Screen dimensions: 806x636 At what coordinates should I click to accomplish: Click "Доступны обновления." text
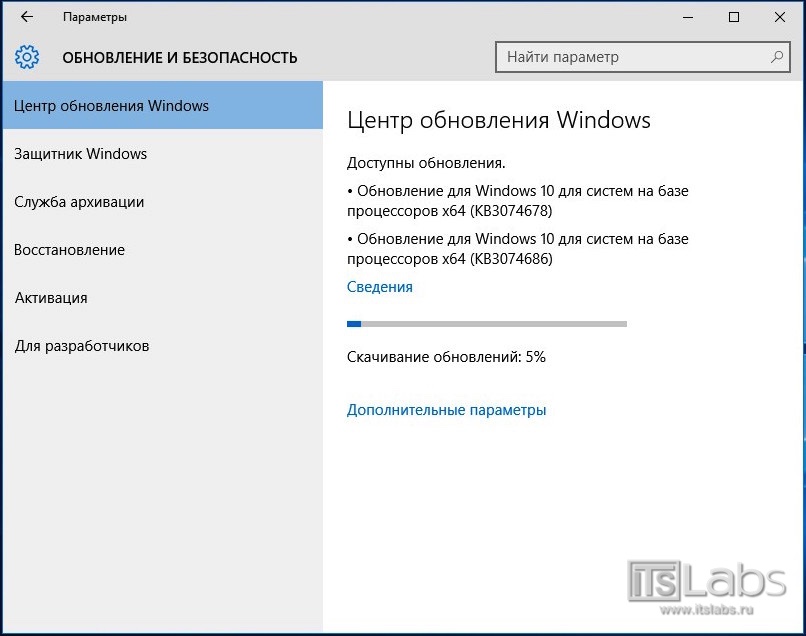pyautogui.click(x=426, y=163)
